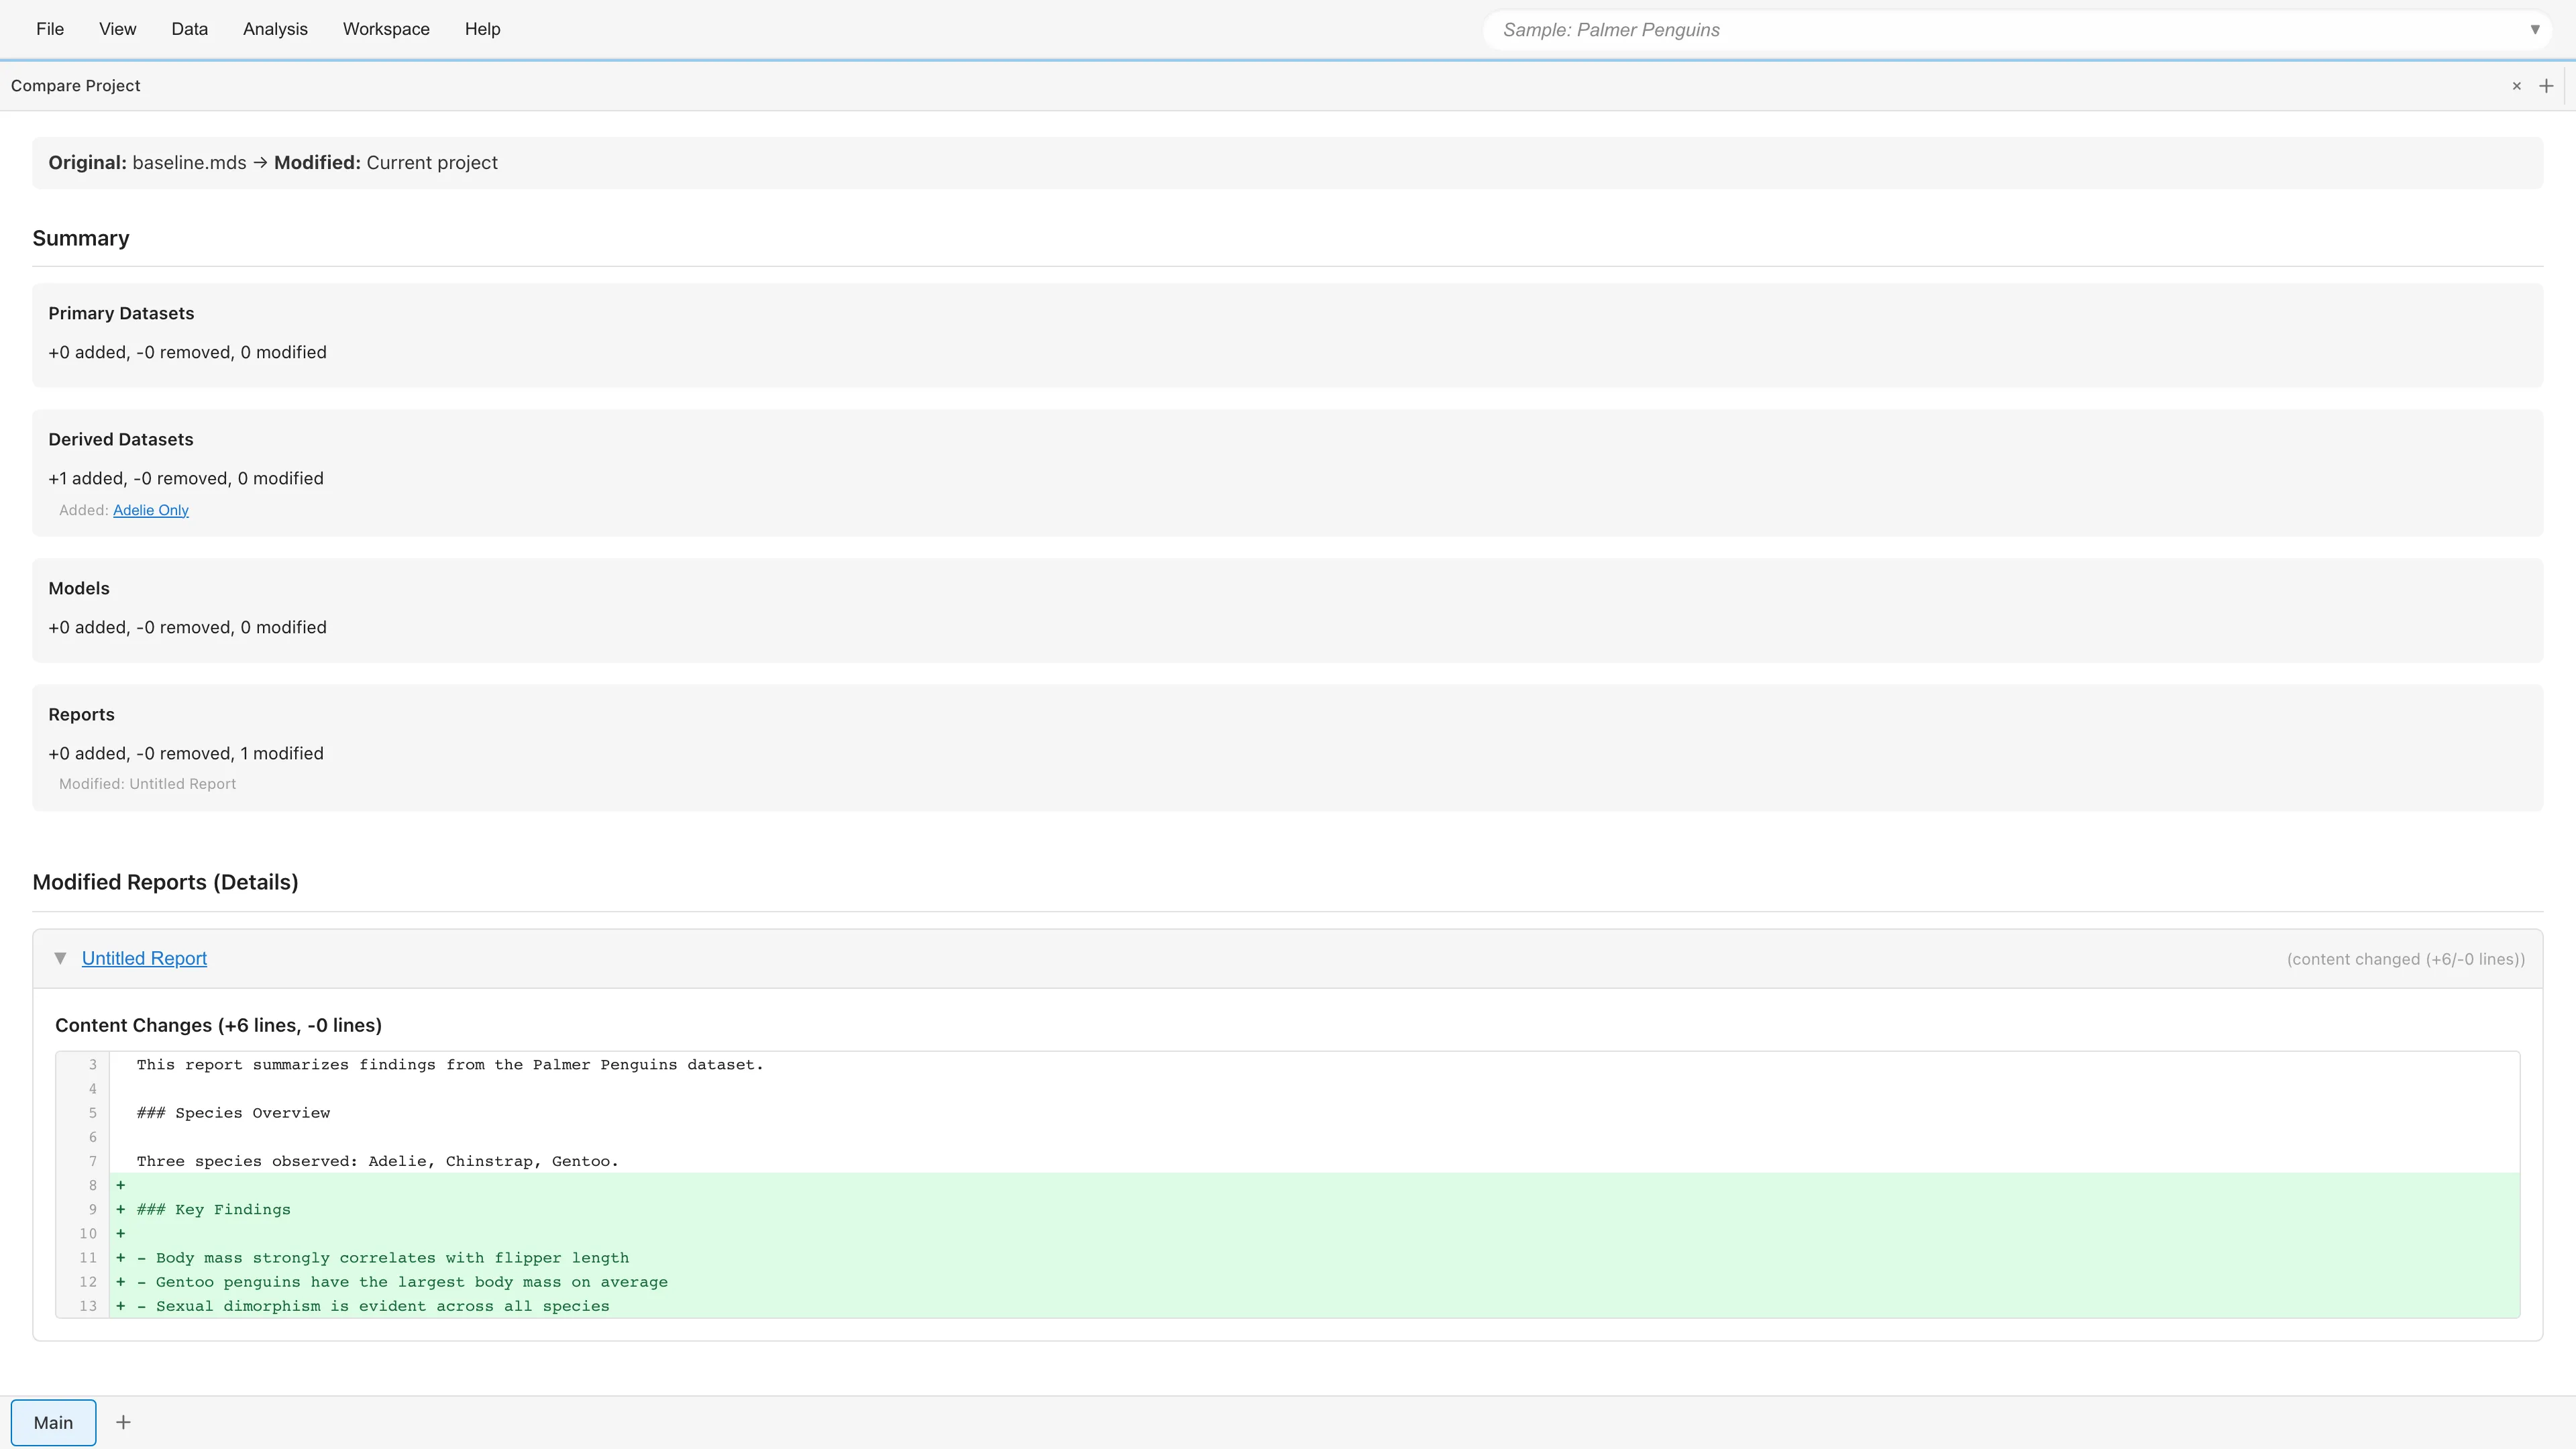Open the Workspace menu
The image size is (2576, 1449).
(385, 29)
